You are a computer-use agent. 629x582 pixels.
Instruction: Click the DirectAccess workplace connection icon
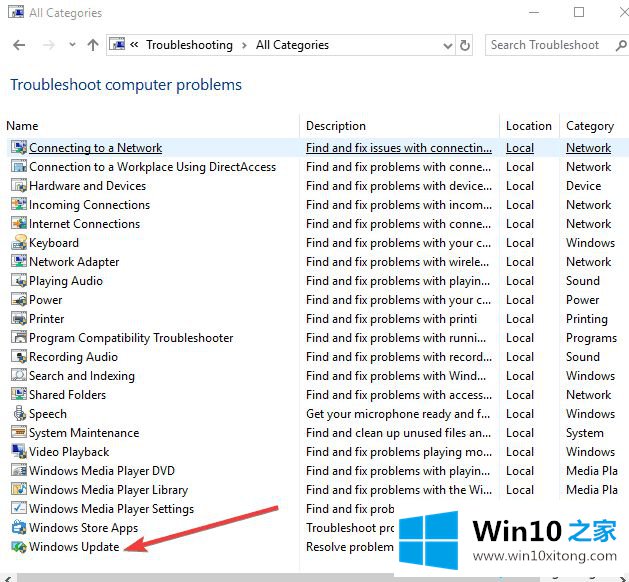coord(19,166)
